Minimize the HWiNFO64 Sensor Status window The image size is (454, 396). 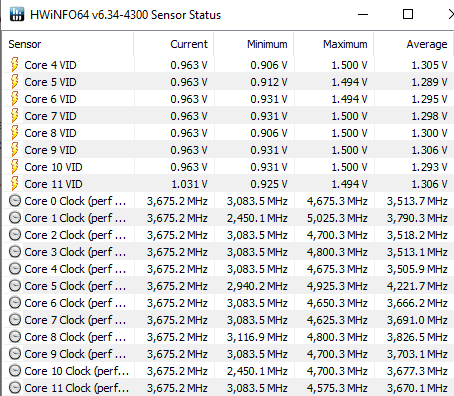[x=363, y=14]
